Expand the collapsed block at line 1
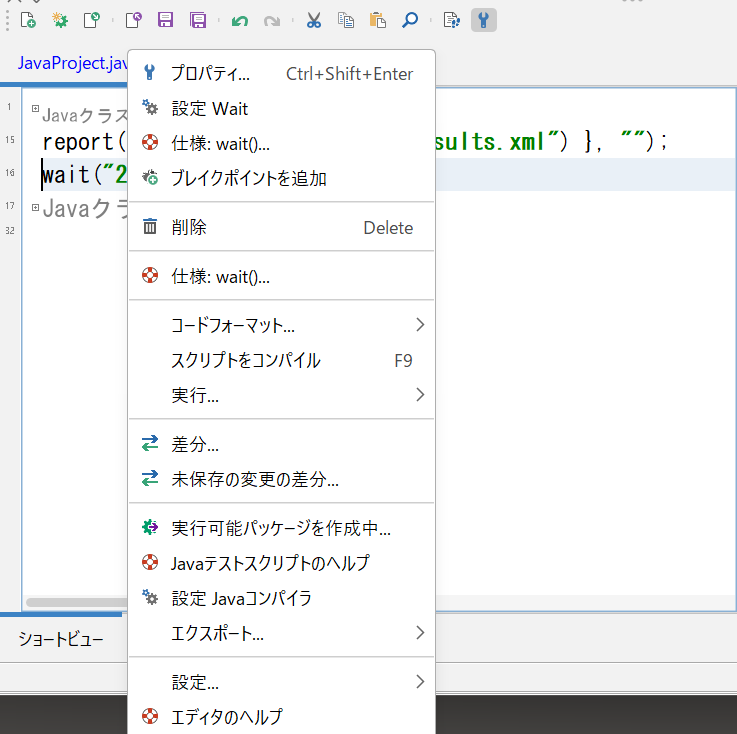737x734 pixels. tap(35, 108)
